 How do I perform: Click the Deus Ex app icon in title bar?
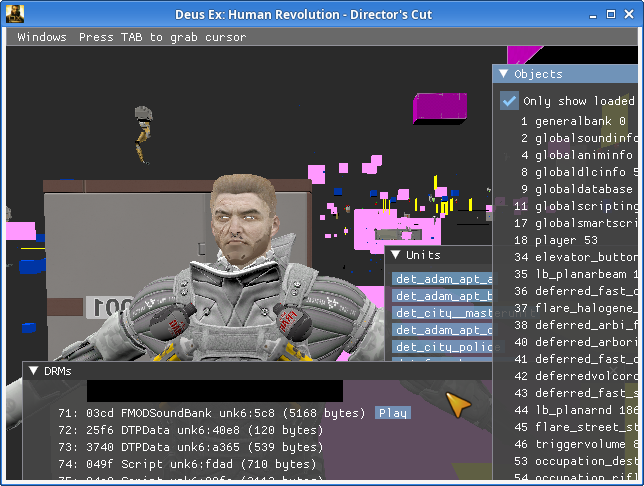pos(13,14)
